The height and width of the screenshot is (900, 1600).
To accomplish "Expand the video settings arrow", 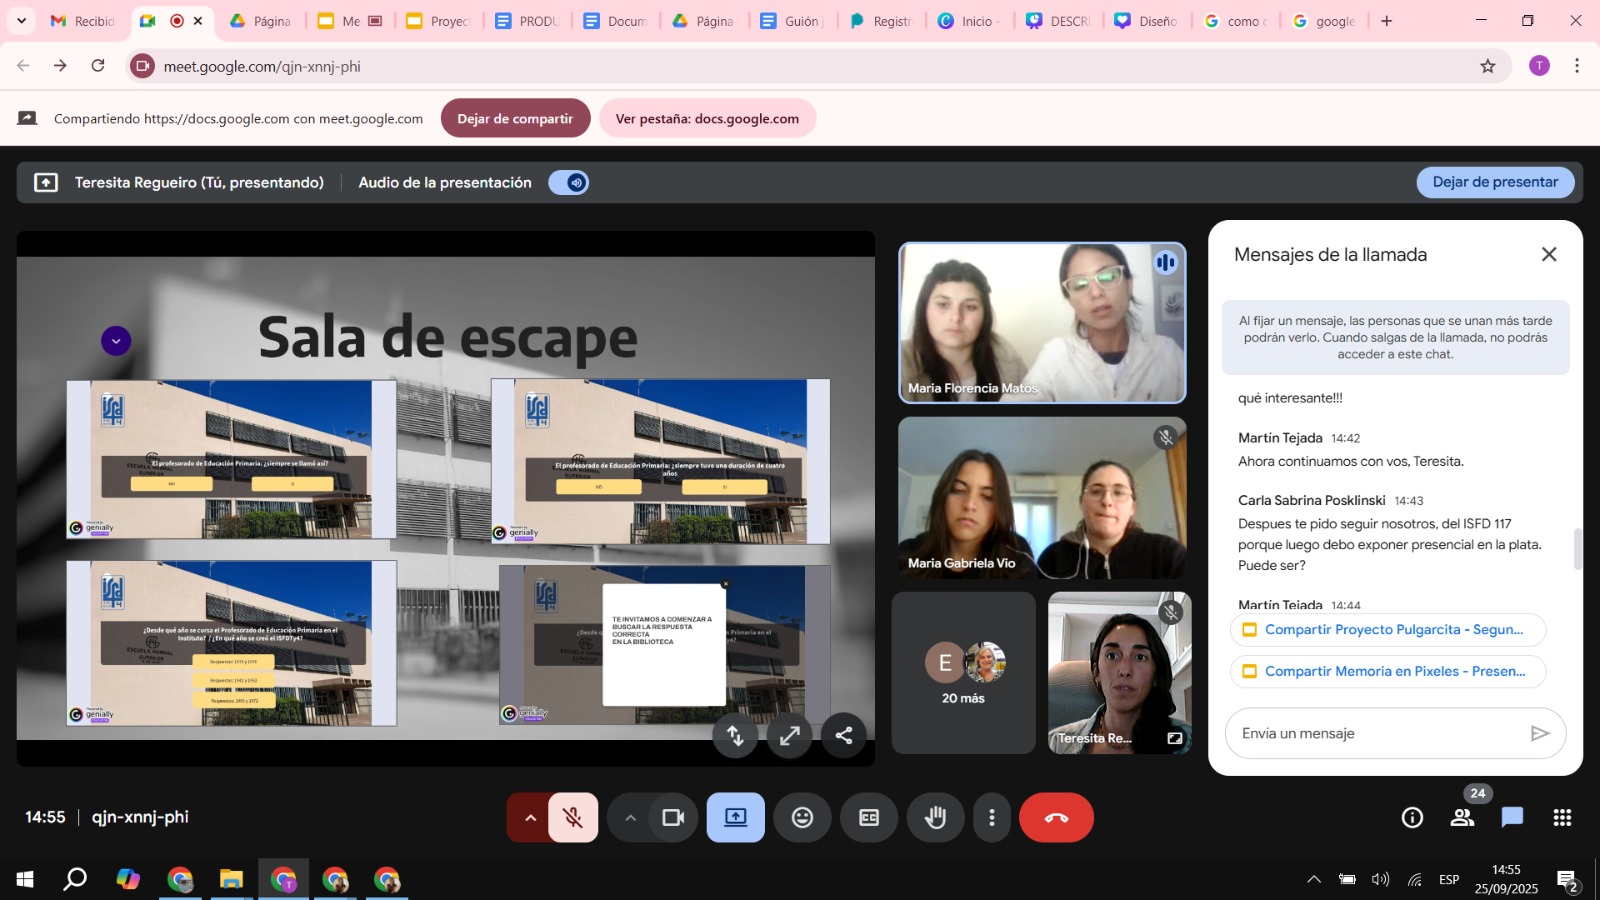I will pyautogui.click(x=630, y=818).
